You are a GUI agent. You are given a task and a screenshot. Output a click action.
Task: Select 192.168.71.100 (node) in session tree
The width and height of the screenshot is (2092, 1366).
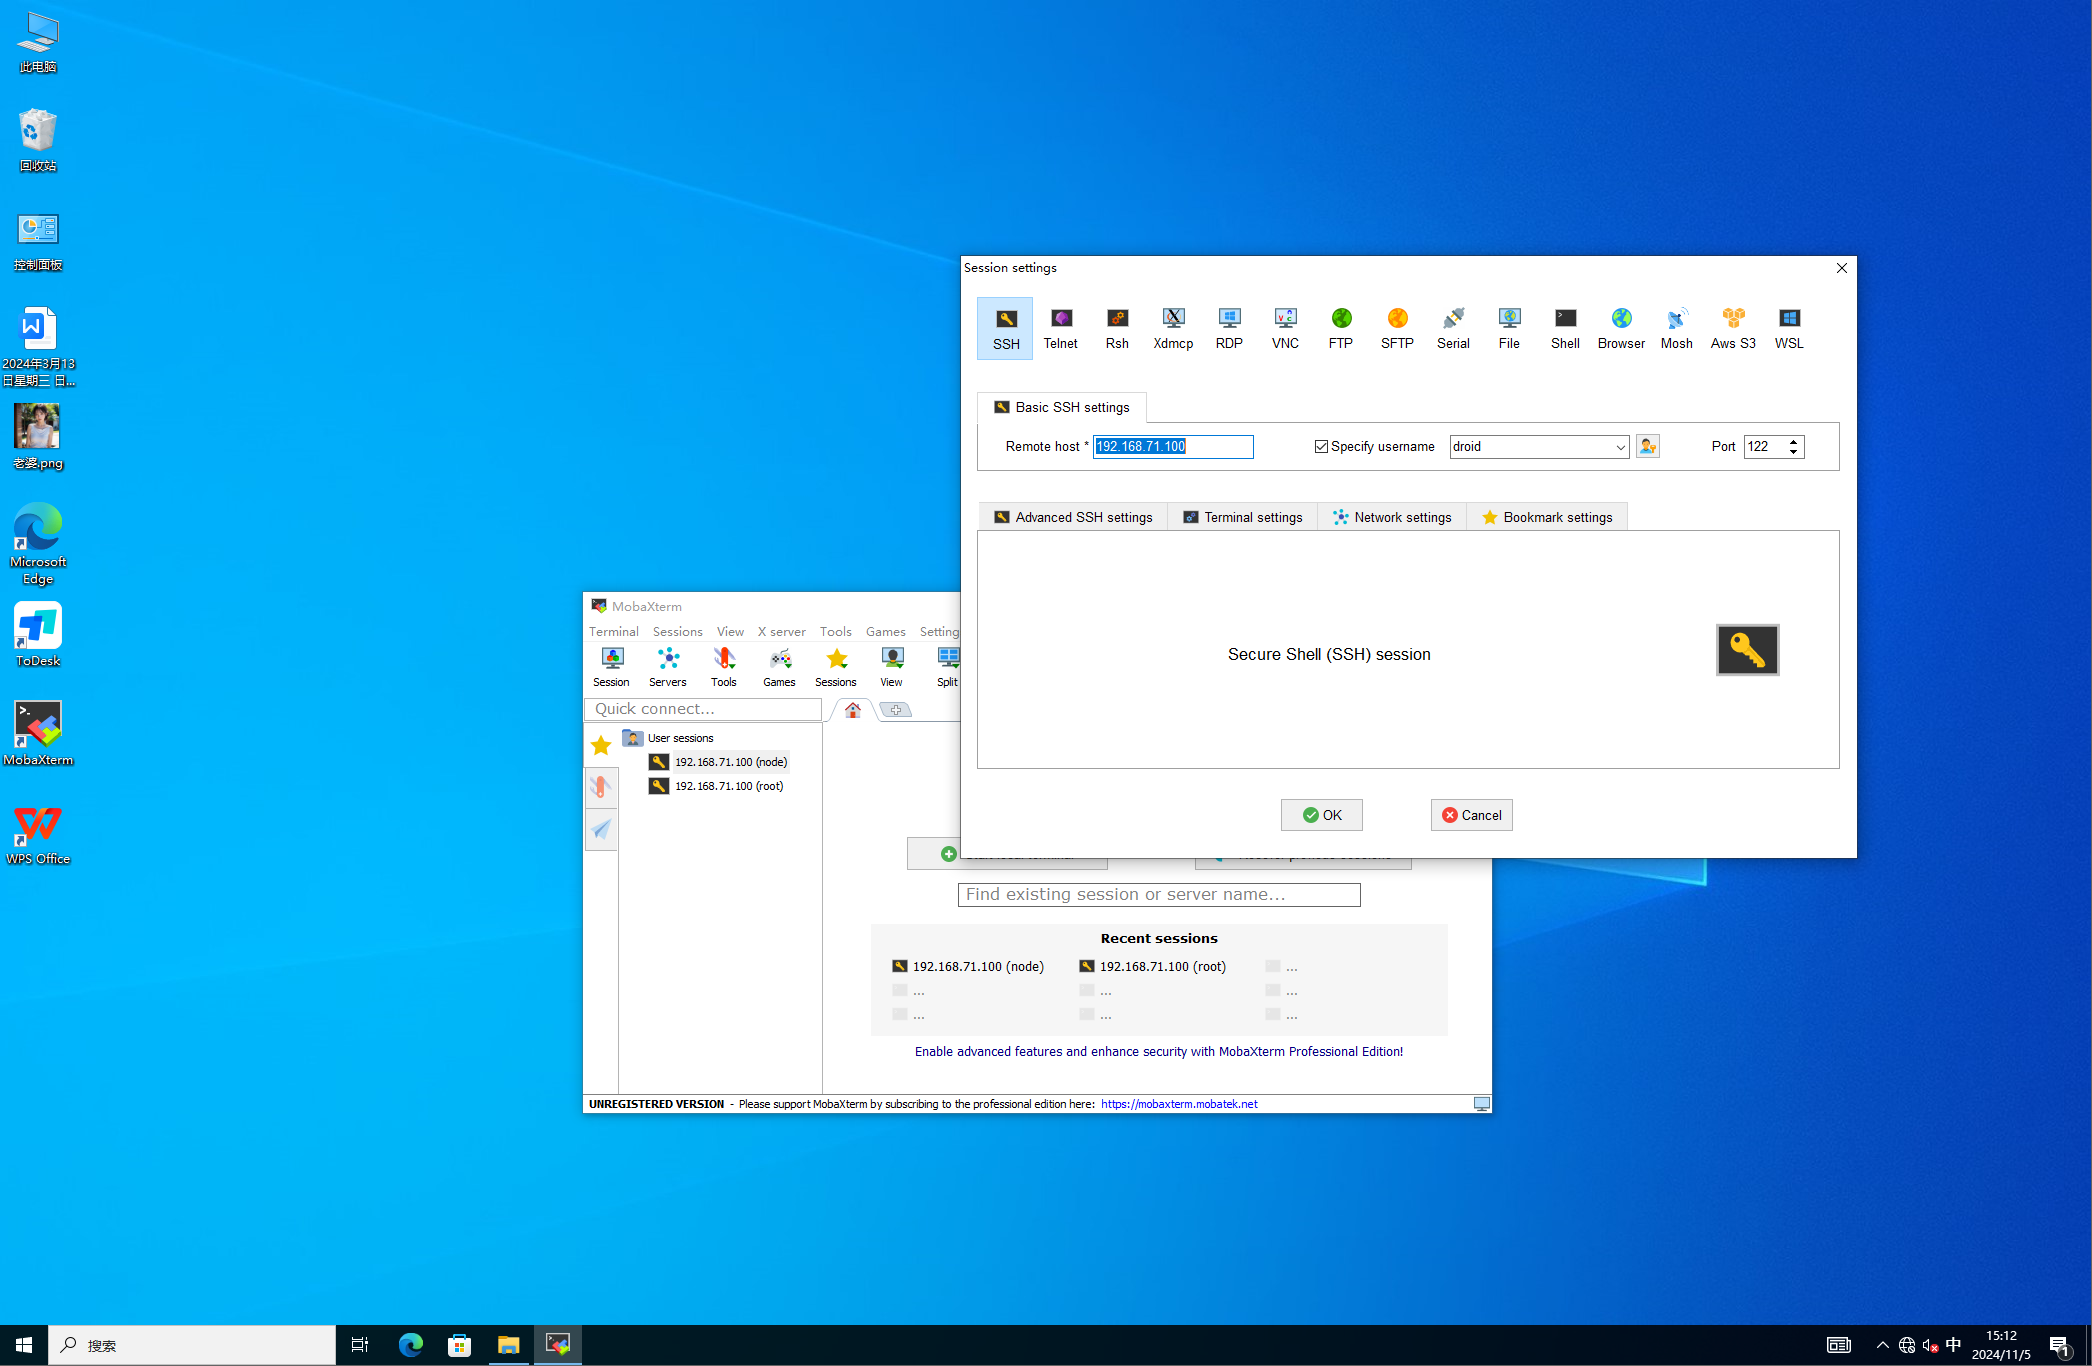718,762
